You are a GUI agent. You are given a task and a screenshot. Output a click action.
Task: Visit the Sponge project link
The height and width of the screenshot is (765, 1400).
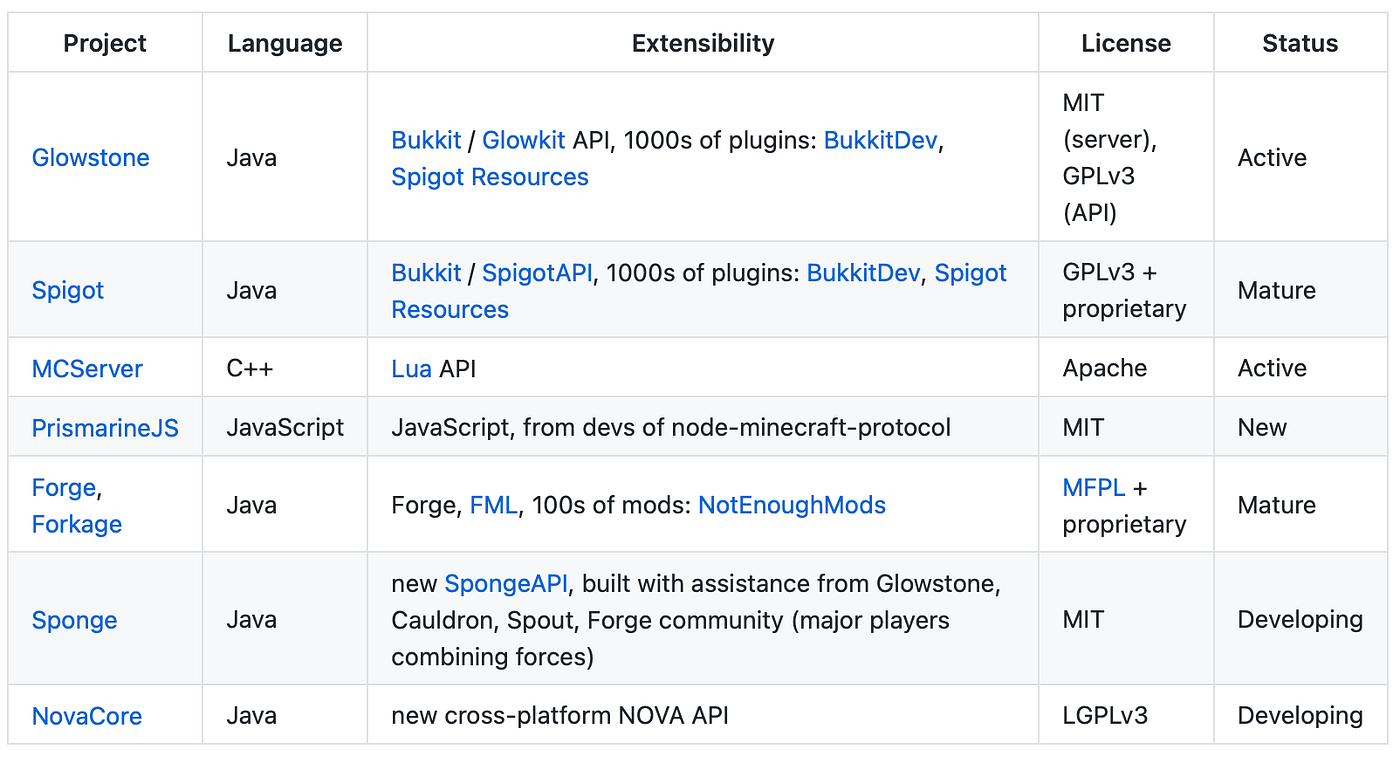pyautogui.click(x=74, y=620)
